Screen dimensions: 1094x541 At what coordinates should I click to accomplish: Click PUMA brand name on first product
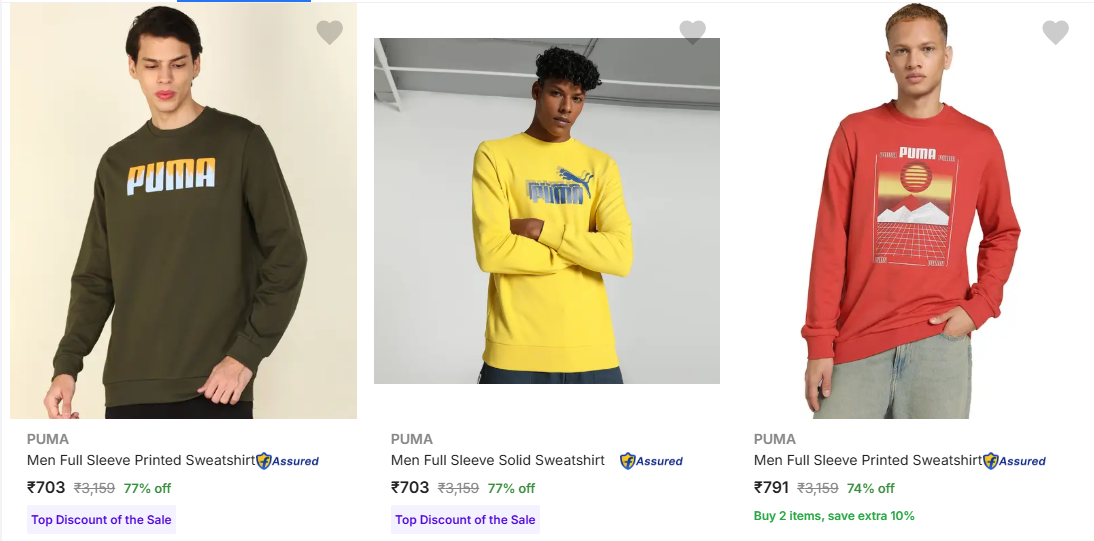point(47,439)
